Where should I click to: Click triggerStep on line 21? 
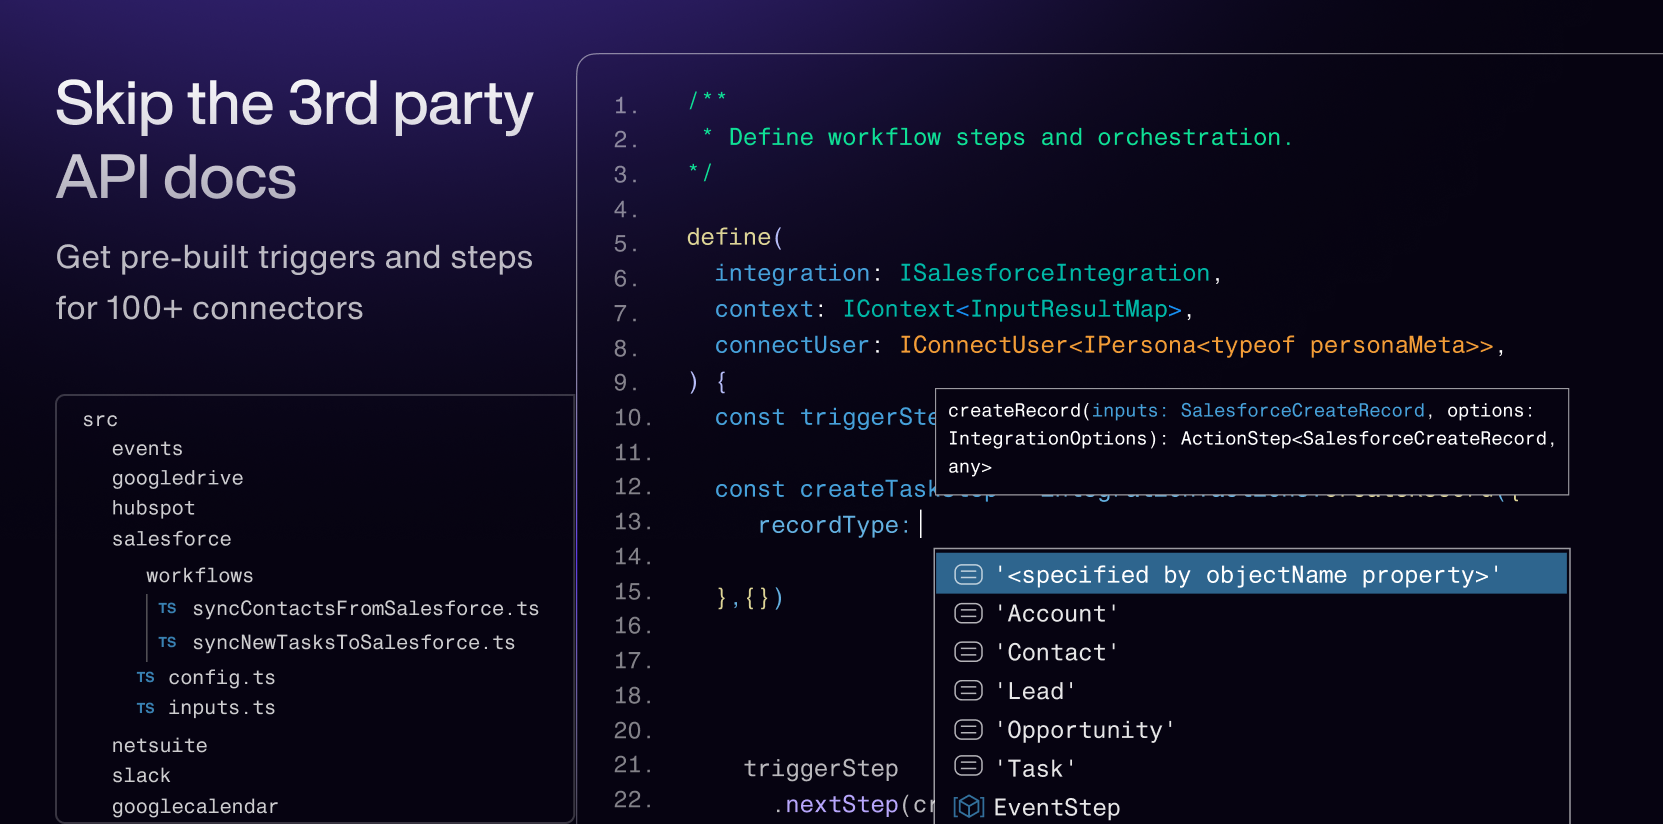click(x=820, y=769)
